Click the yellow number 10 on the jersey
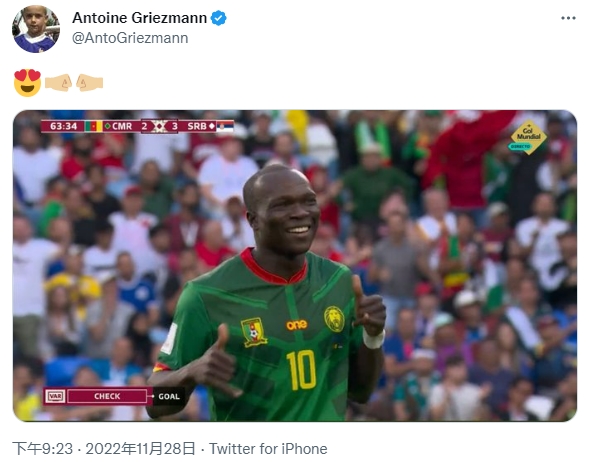 click(301, 370)
